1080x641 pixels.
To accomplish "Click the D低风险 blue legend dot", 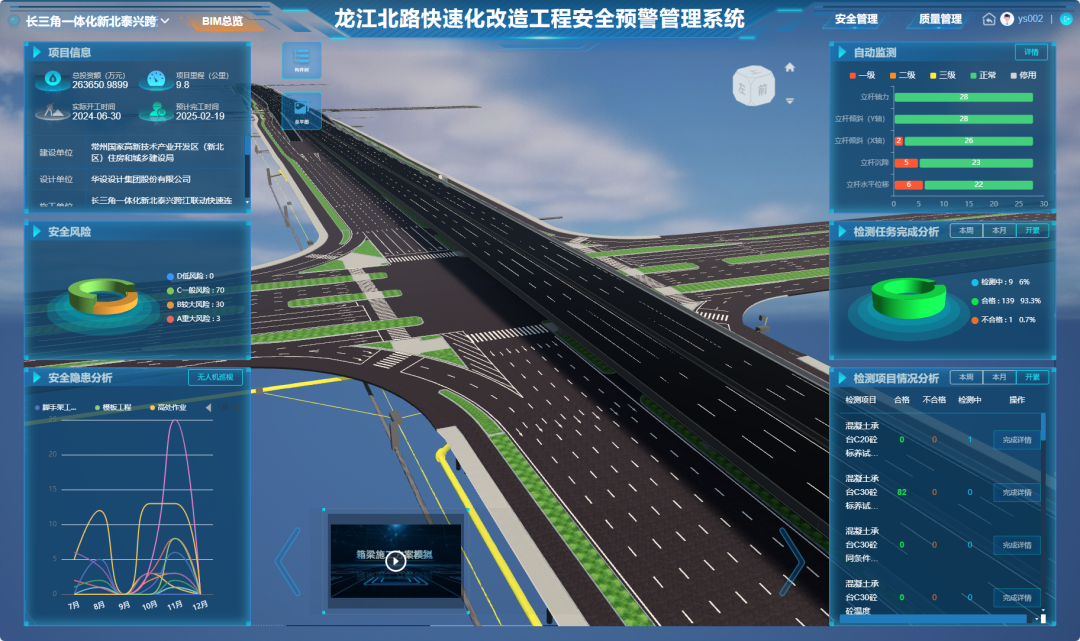I will click(170, 276).
